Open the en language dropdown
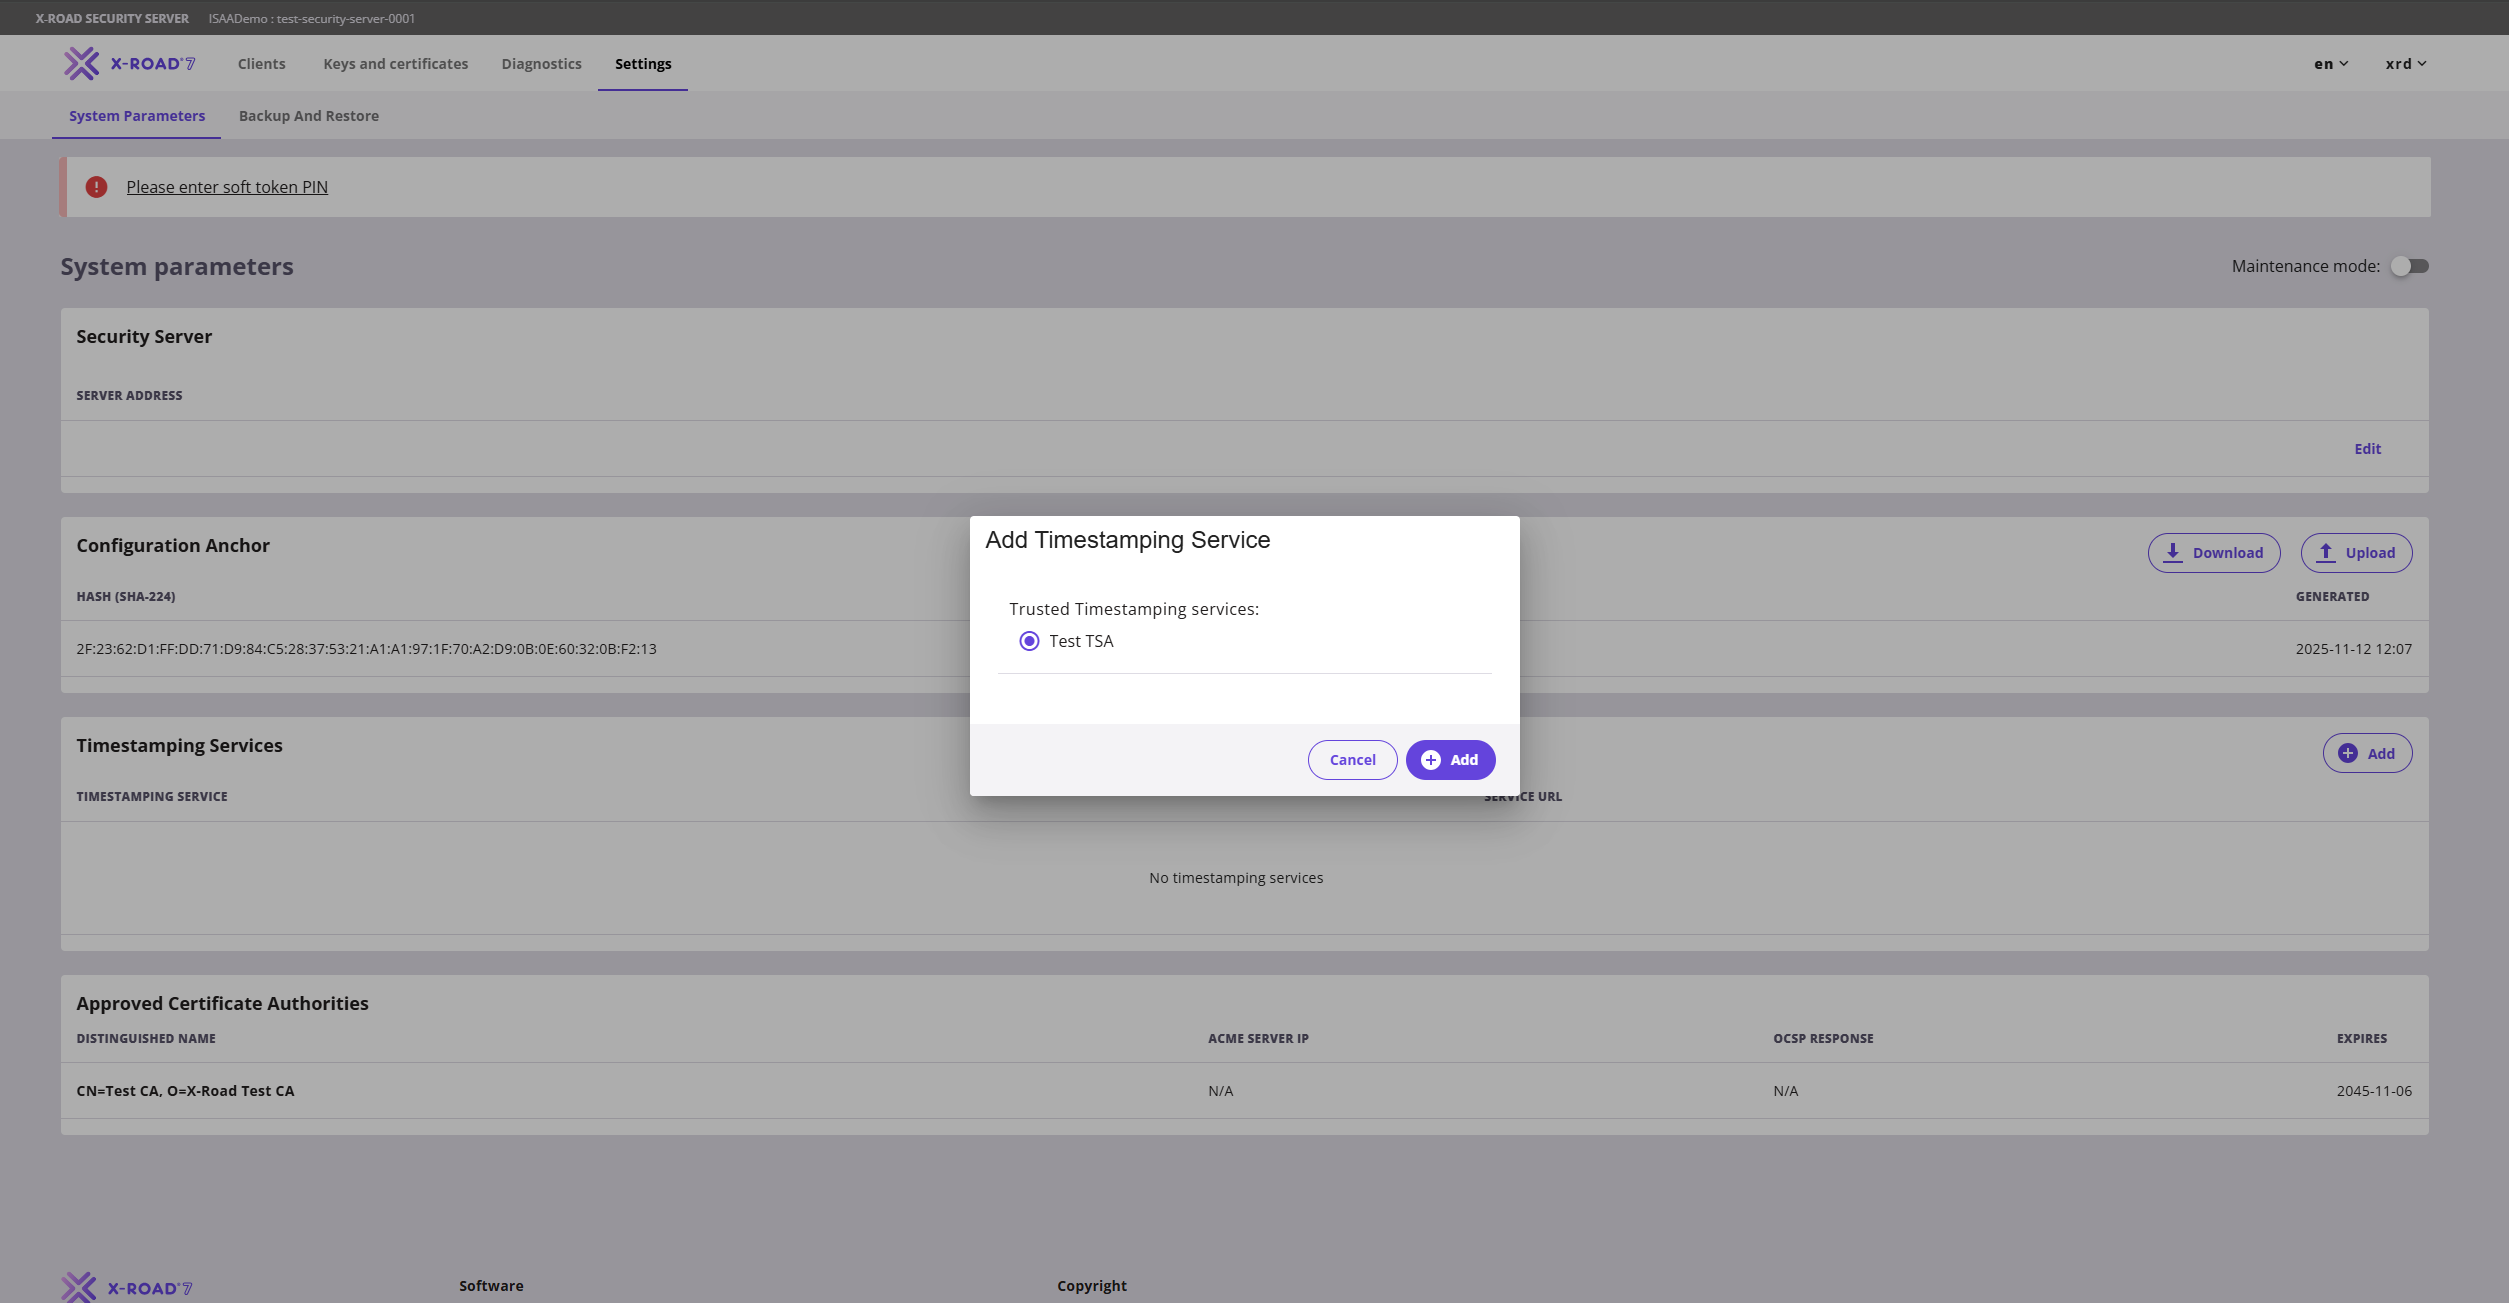Screen dimensions: 2509x1303 [x=2331, y=64]
